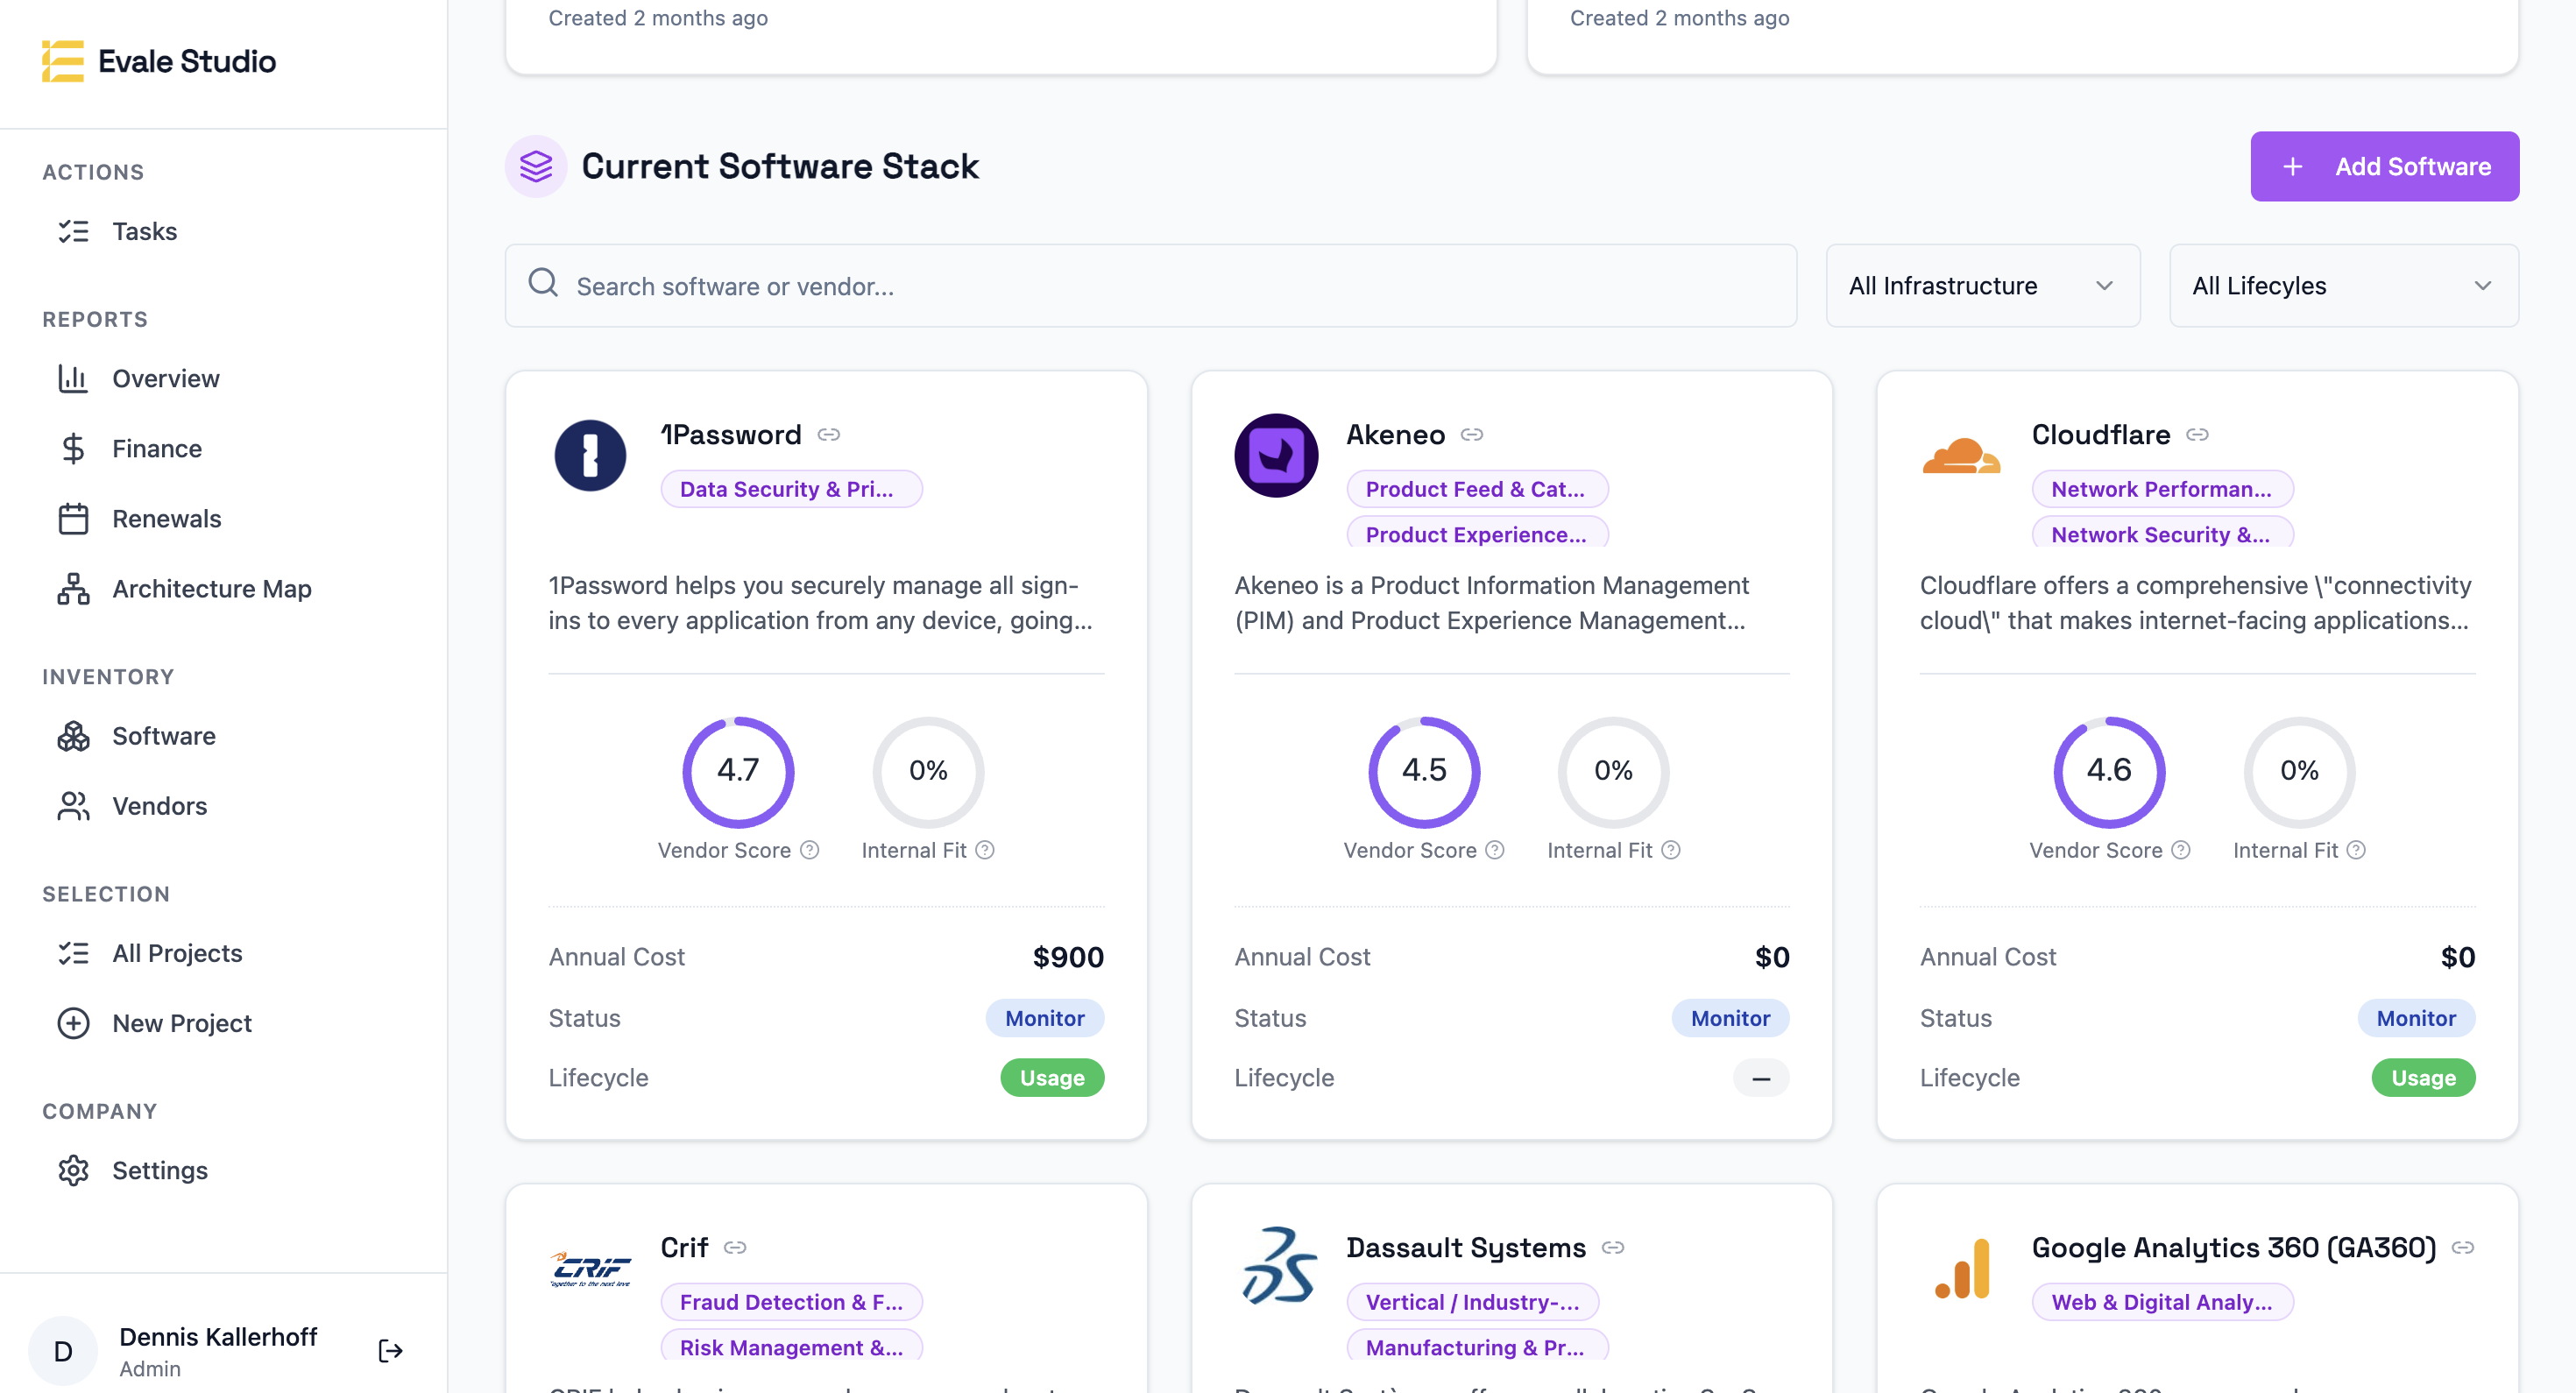This screenshot has height=1393, width=2576.
Task: Click the Vendor Score help icon on 1Password
Action: click(x=810, y=850)
